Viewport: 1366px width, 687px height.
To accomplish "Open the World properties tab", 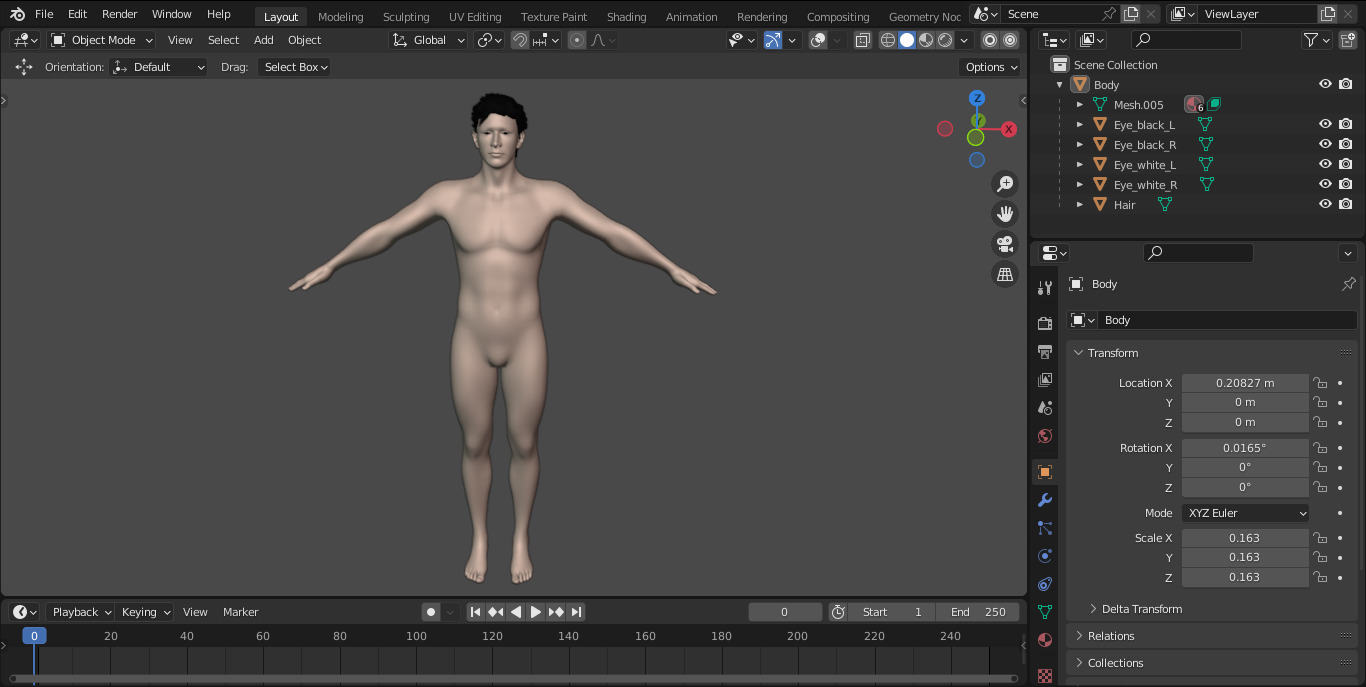I will [x=1045, y=436].
